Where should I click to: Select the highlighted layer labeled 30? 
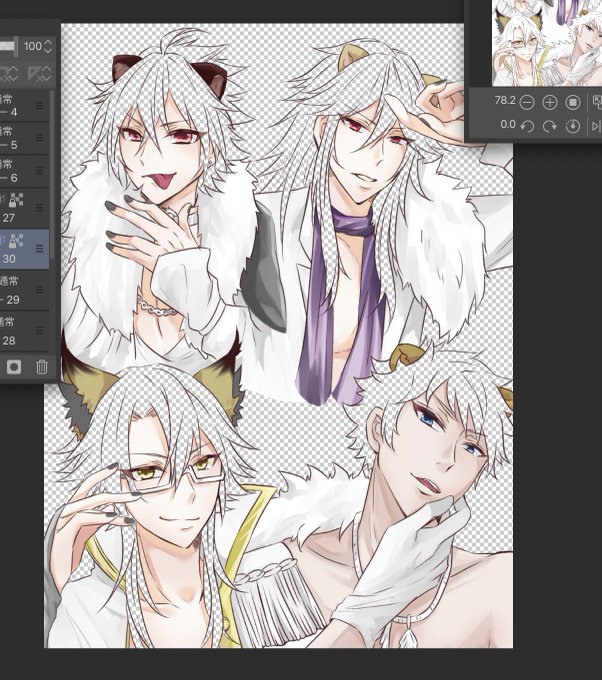(24, 248)
